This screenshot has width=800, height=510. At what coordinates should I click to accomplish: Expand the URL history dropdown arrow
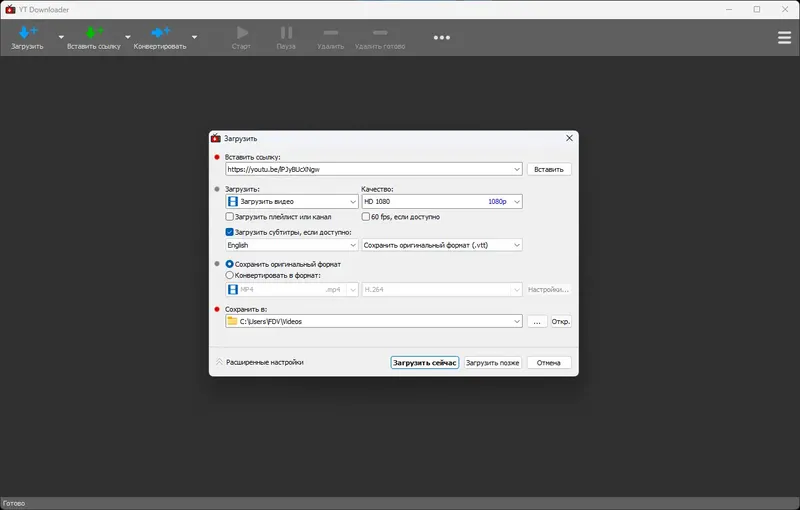coord(516,169)
